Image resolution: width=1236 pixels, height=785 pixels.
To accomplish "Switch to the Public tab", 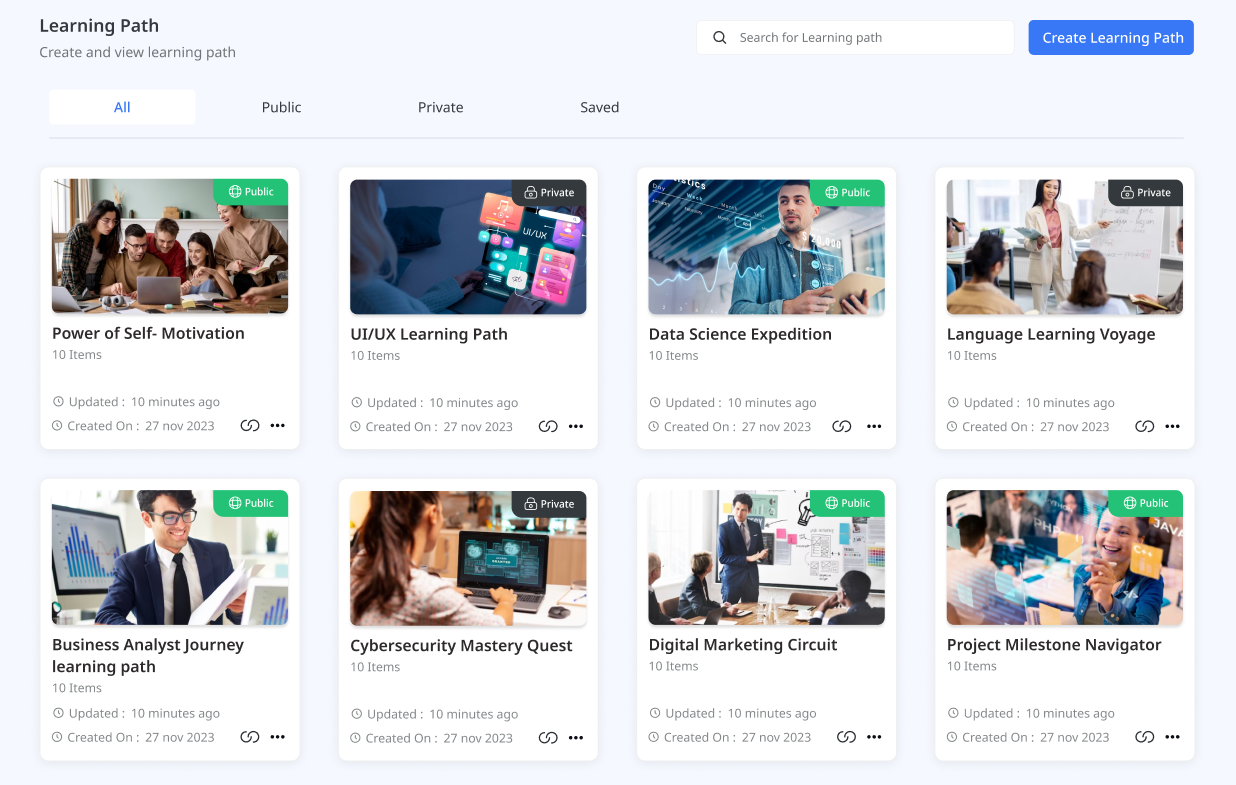I will (x=281, y=107).
